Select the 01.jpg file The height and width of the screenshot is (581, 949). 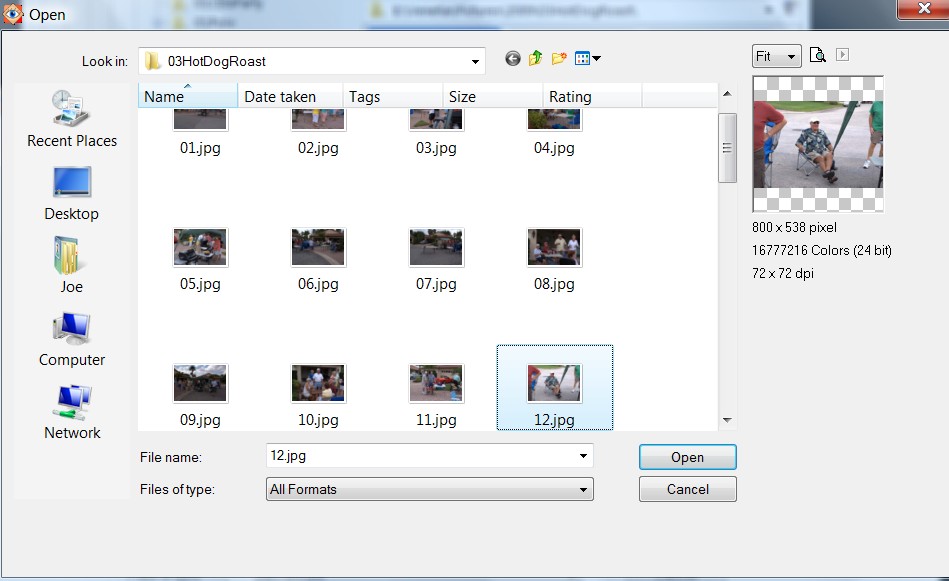point(200,133)
